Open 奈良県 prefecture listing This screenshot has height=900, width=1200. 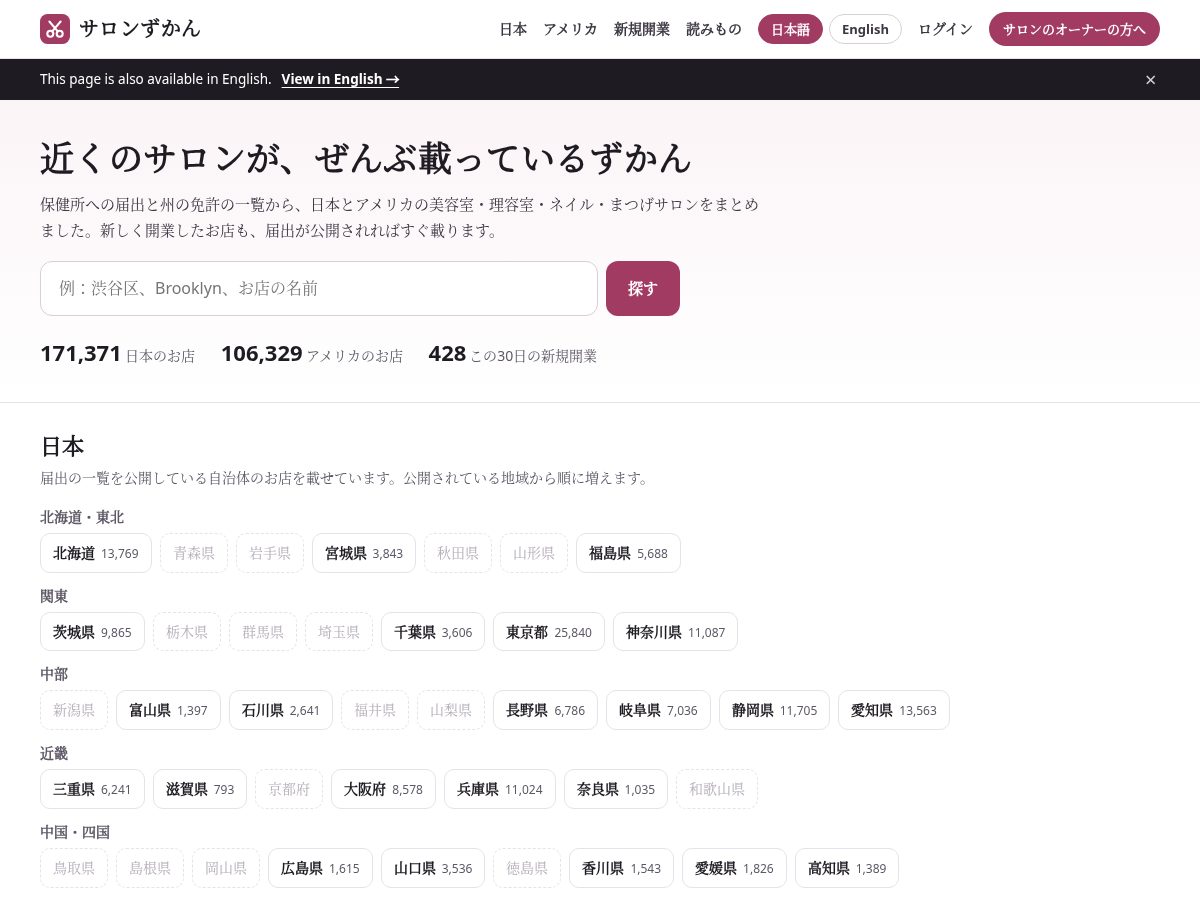(616, 789)
